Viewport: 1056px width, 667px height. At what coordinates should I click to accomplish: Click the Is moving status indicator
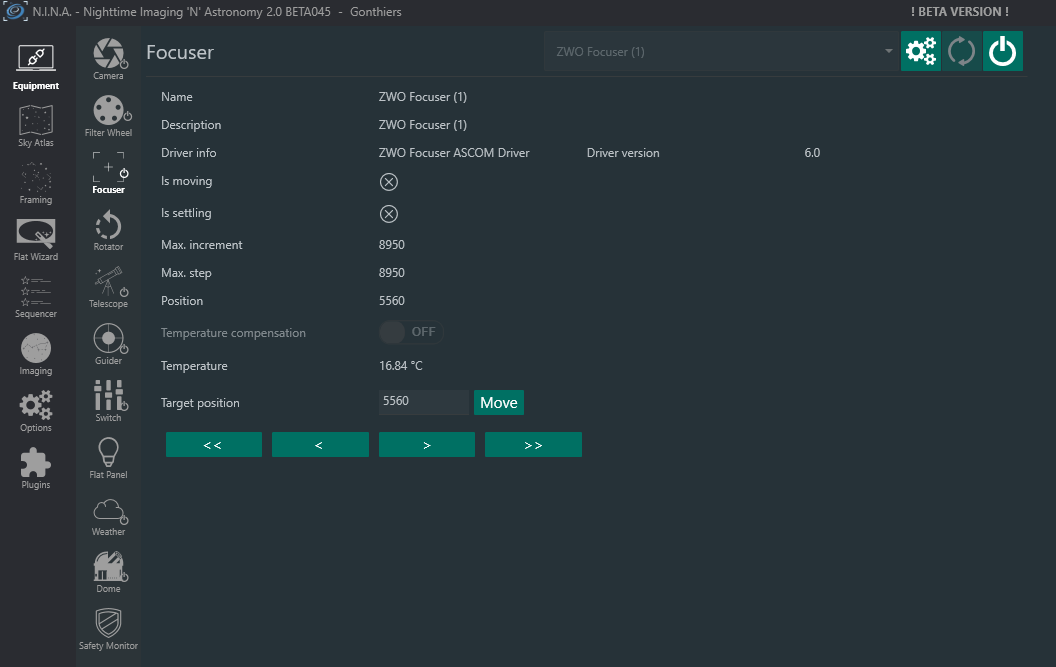click(389, 182)
